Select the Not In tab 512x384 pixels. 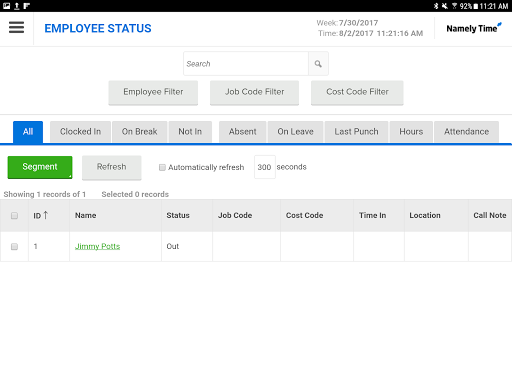coord(190,132)
